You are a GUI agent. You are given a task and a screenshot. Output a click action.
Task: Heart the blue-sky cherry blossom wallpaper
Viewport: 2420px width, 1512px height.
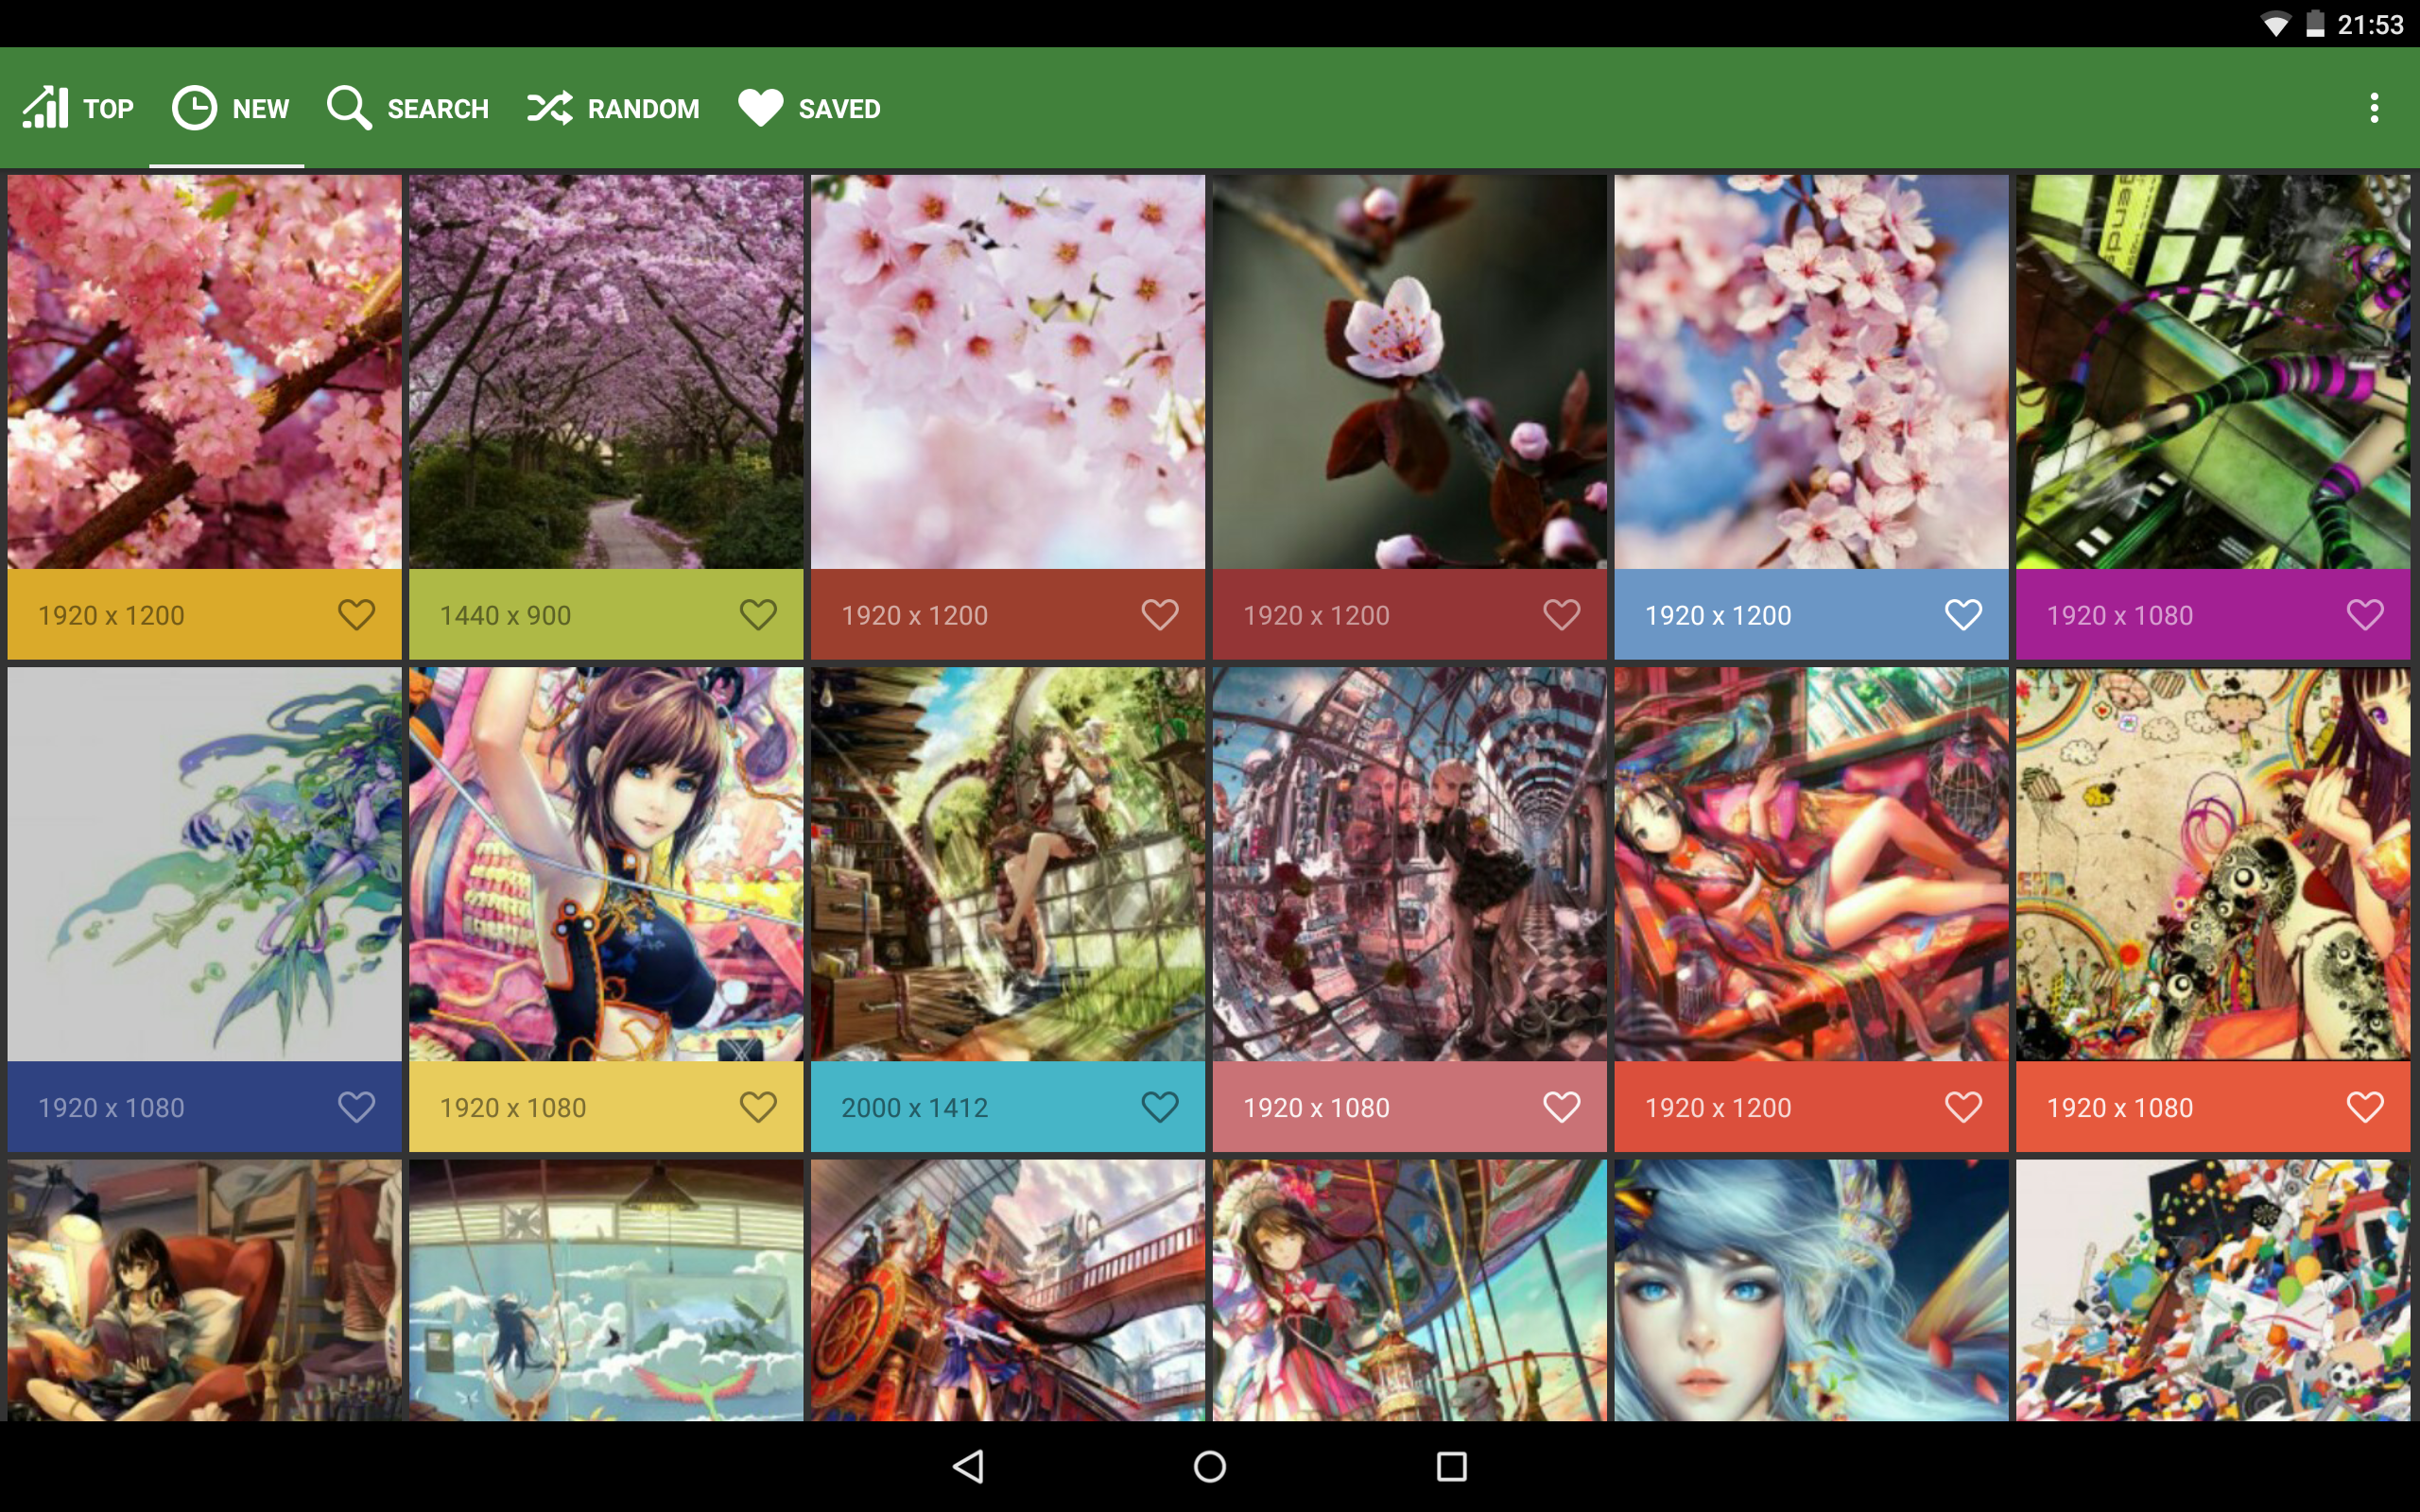click(x=1962, y=614)
